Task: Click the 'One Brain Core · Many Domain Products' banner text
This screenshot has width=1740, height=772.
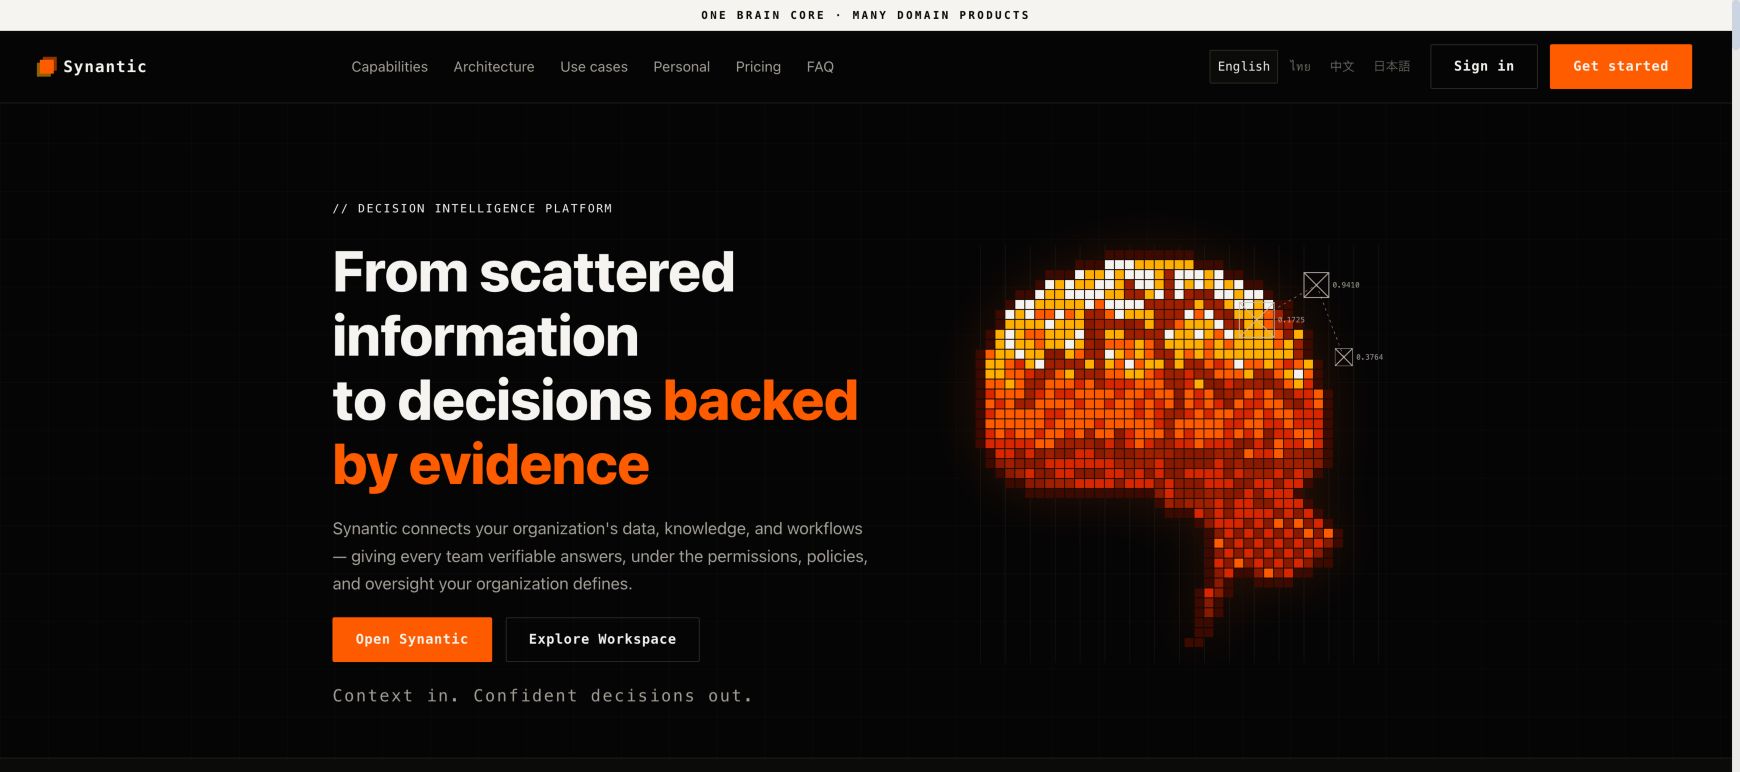Action: 865,15
